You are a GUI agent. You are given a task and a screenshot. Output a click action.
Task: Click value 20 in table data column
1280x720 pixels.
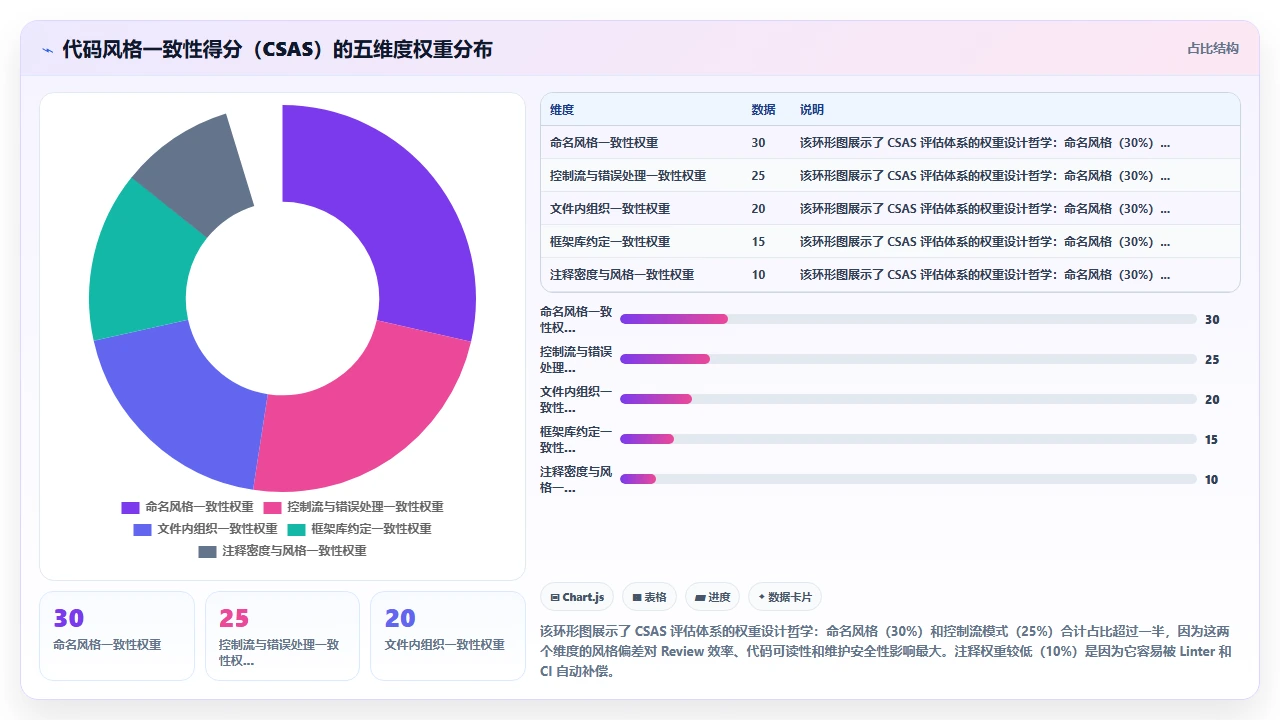(x=758, y=209)
